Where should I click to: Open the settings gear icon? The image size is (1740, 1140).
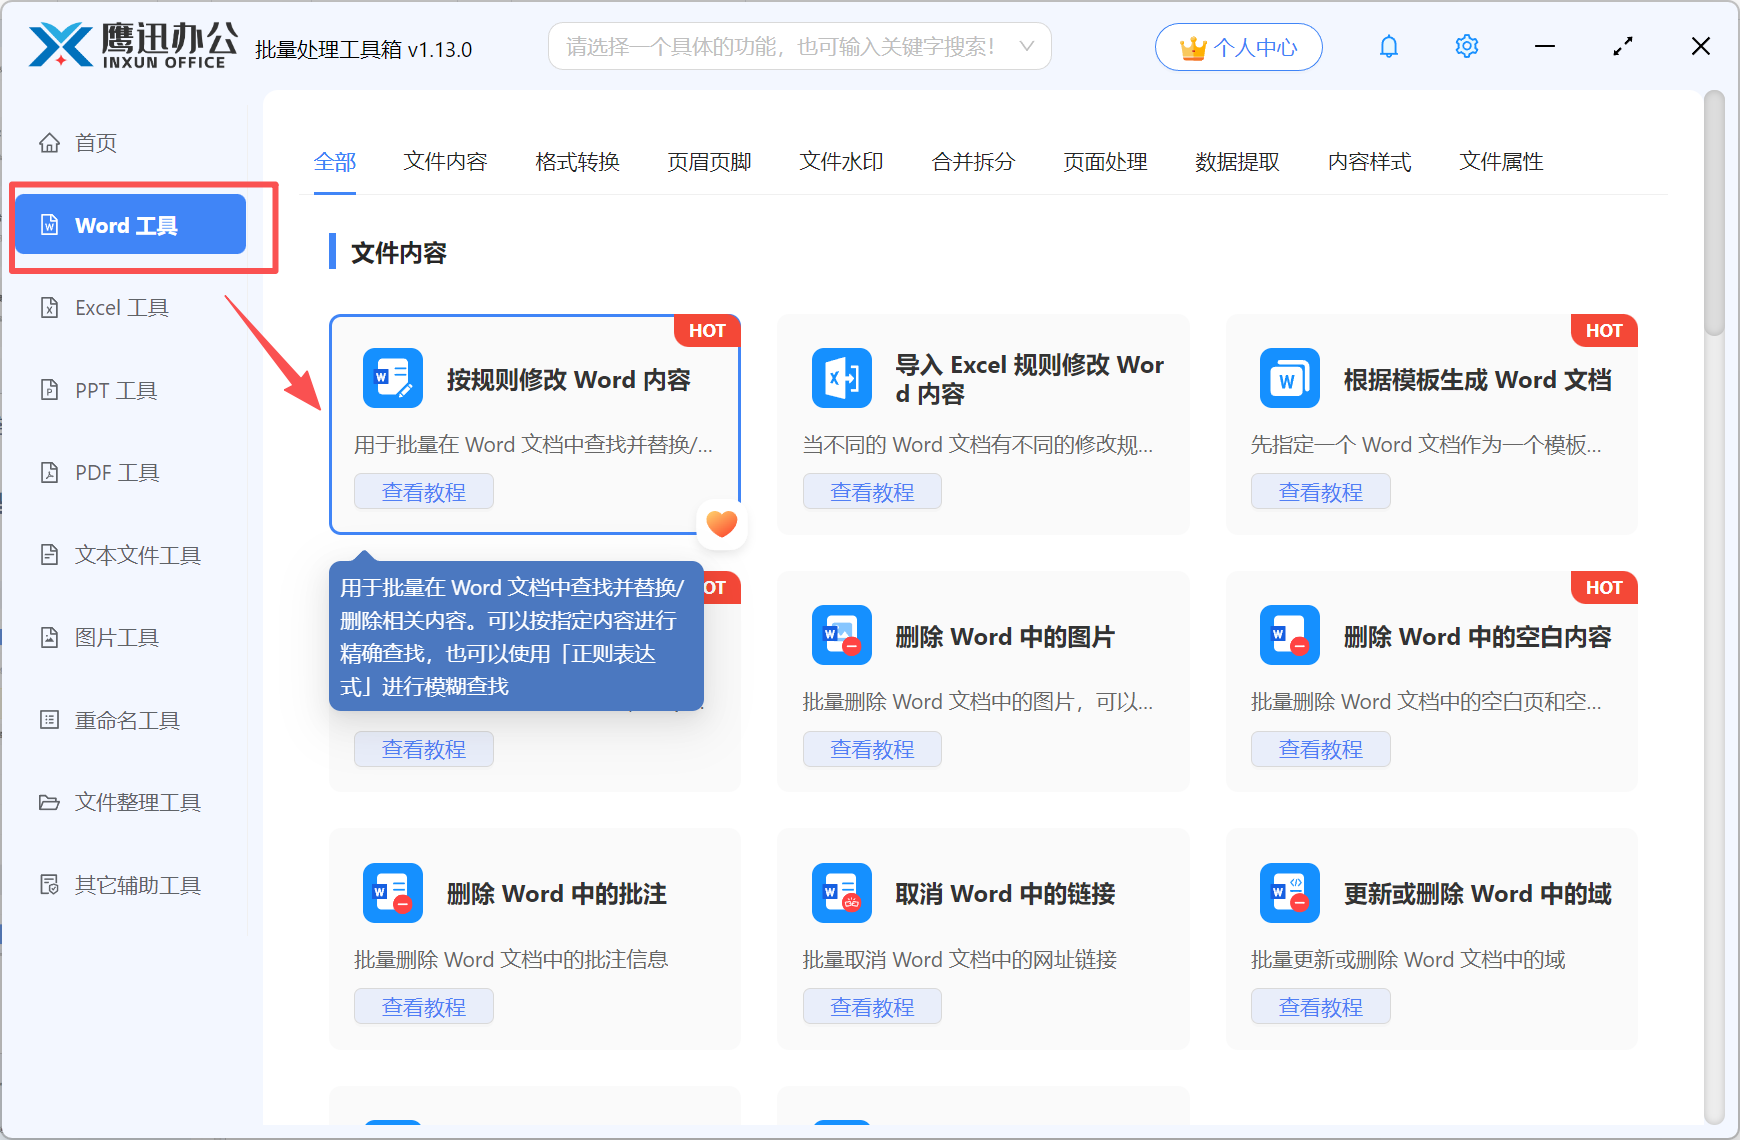1466,45
